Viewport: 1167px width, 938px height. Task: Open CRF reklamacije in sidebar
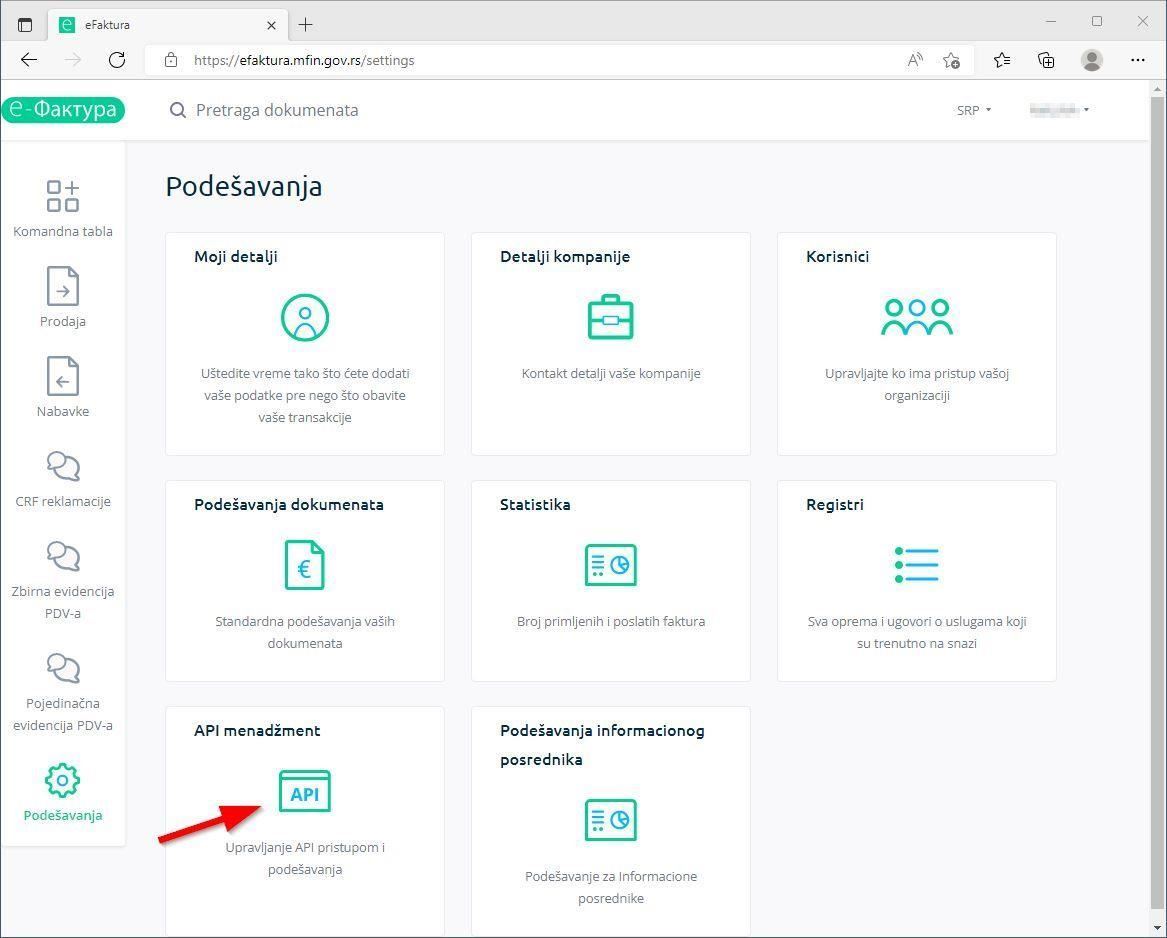[62, 478]
